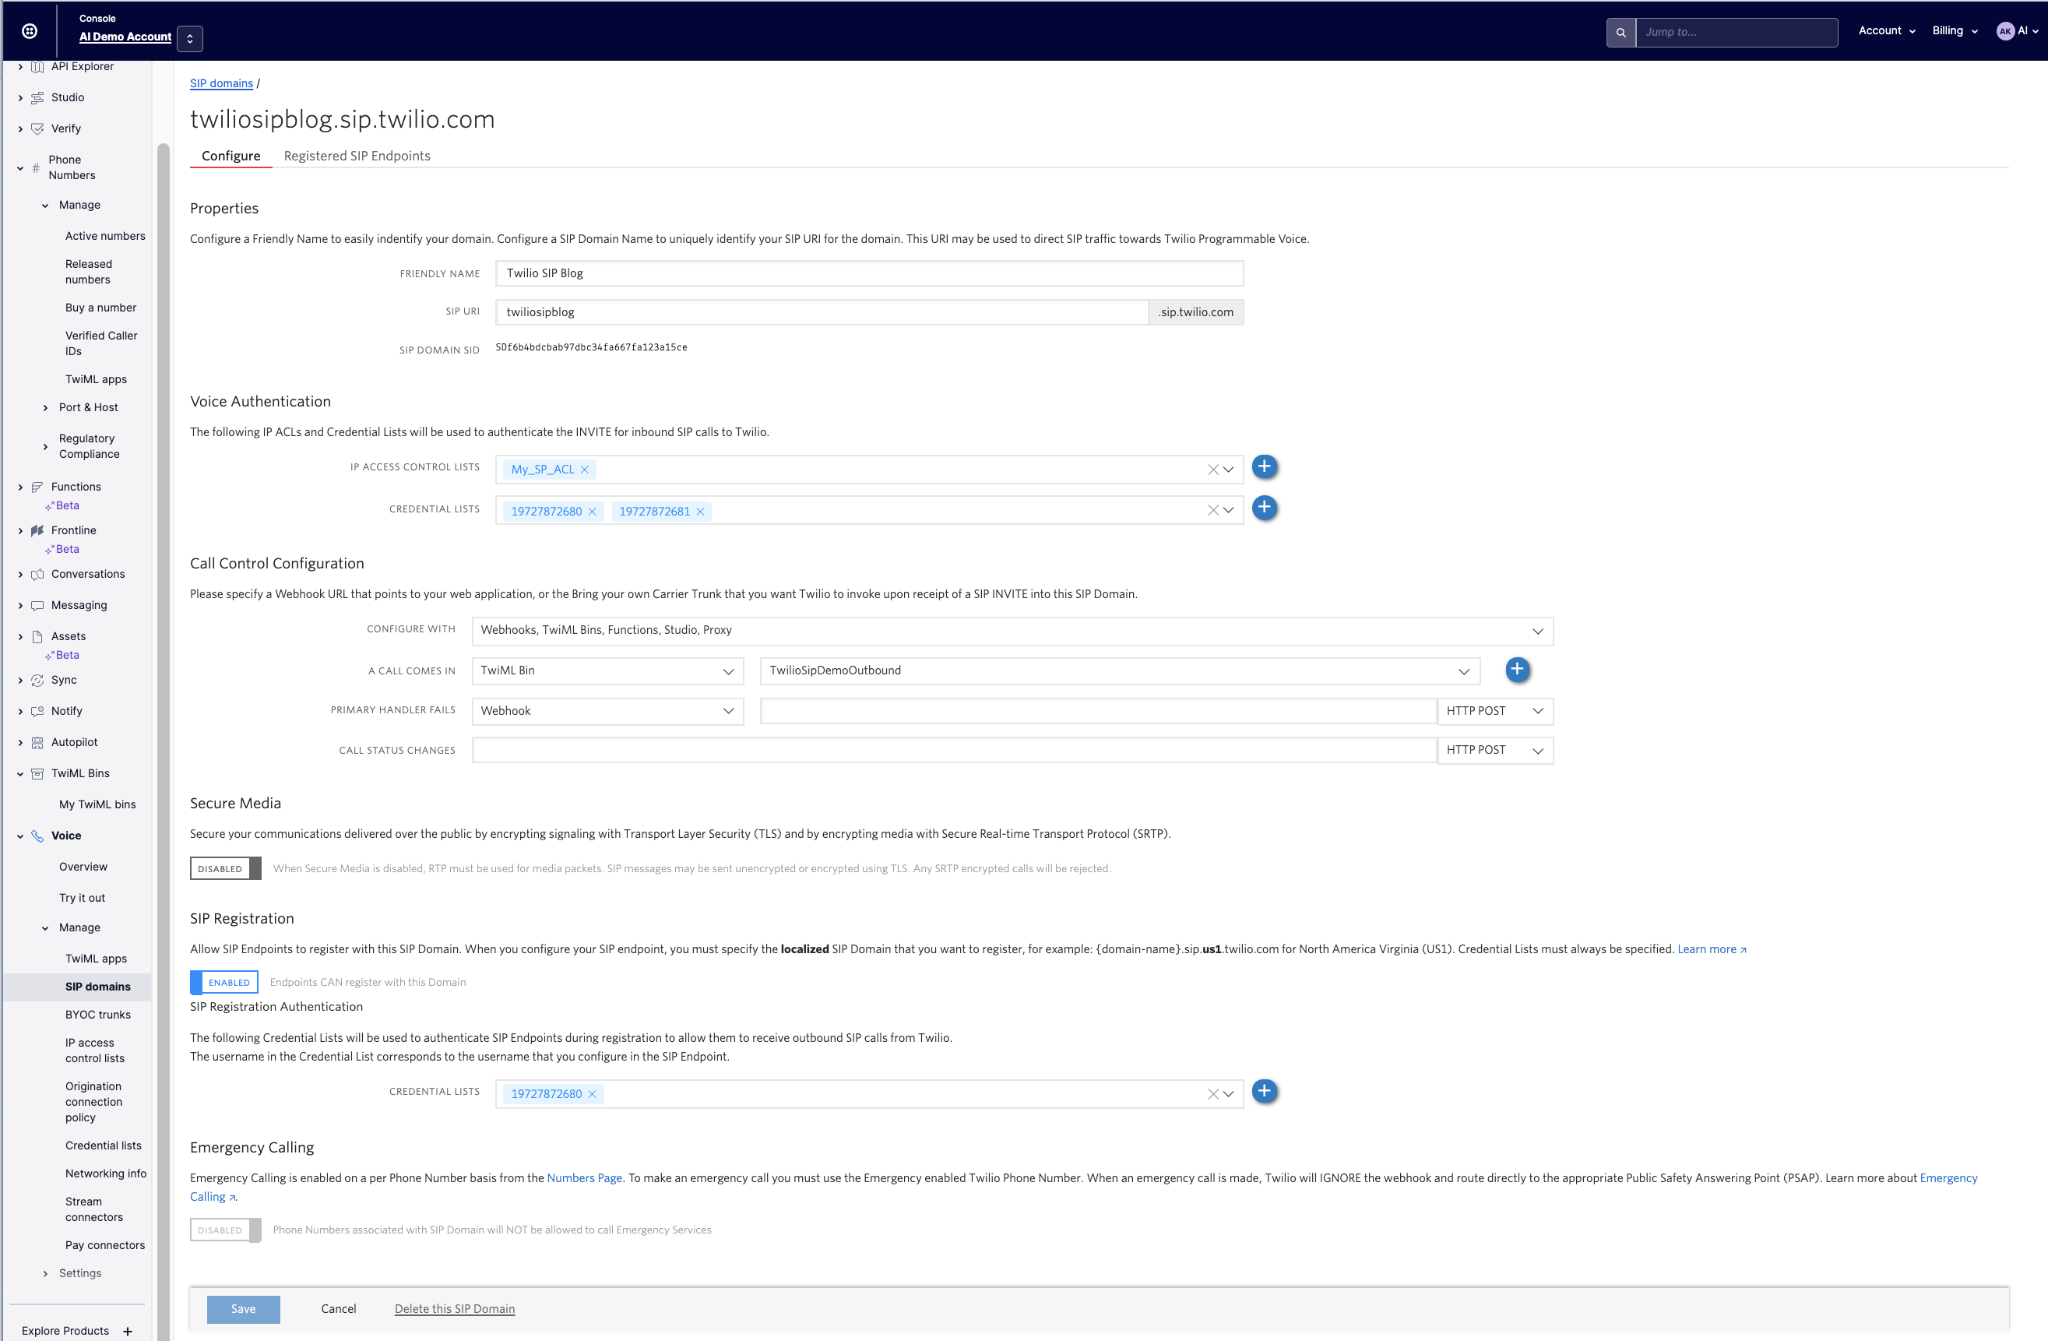Select the Configure tab
2048x1341 pixels.
231,156
